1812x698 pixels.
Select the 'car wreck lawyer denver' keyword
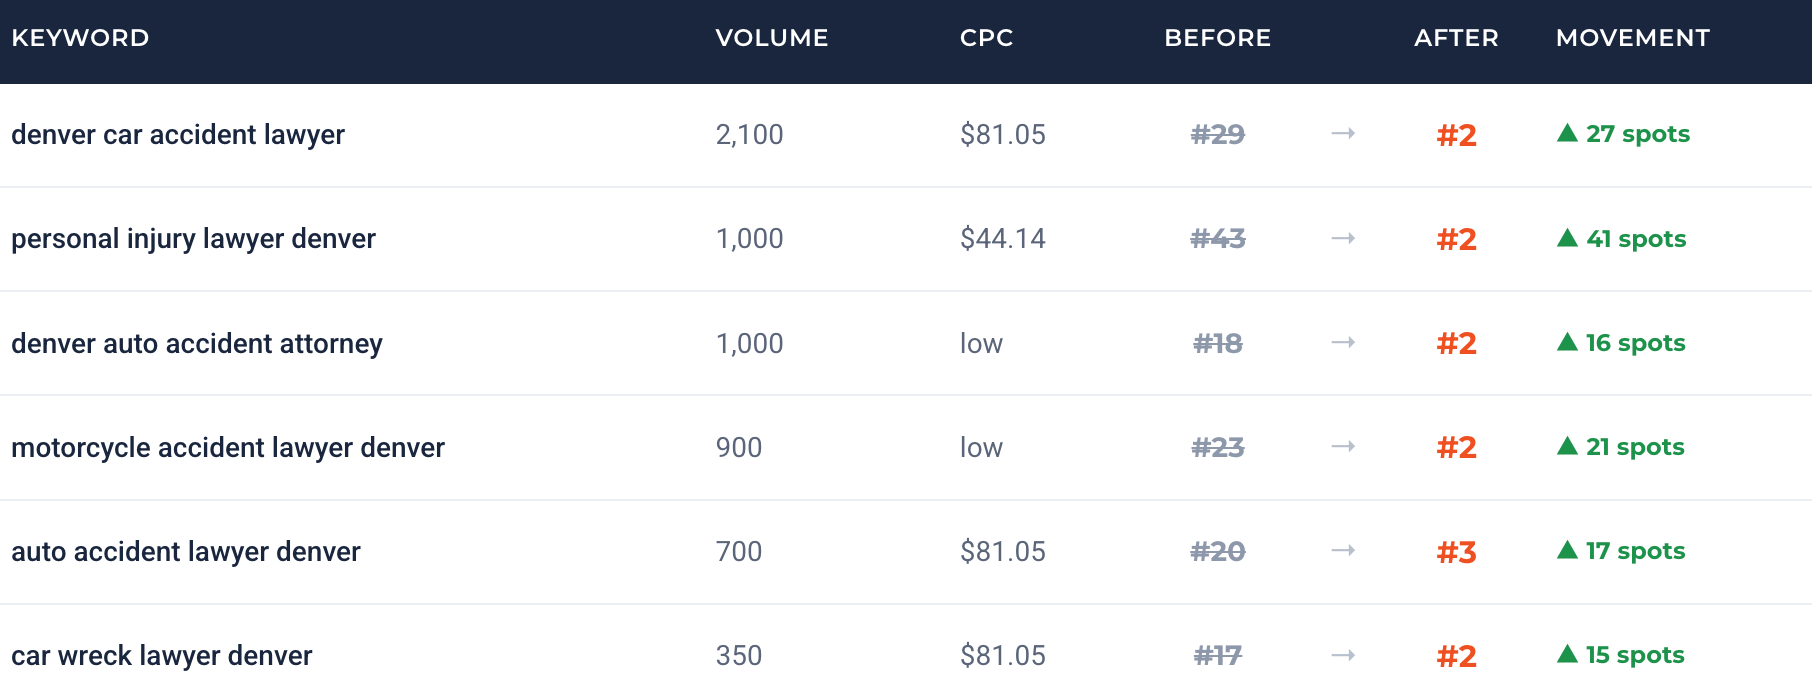click(x=162, y=656)
